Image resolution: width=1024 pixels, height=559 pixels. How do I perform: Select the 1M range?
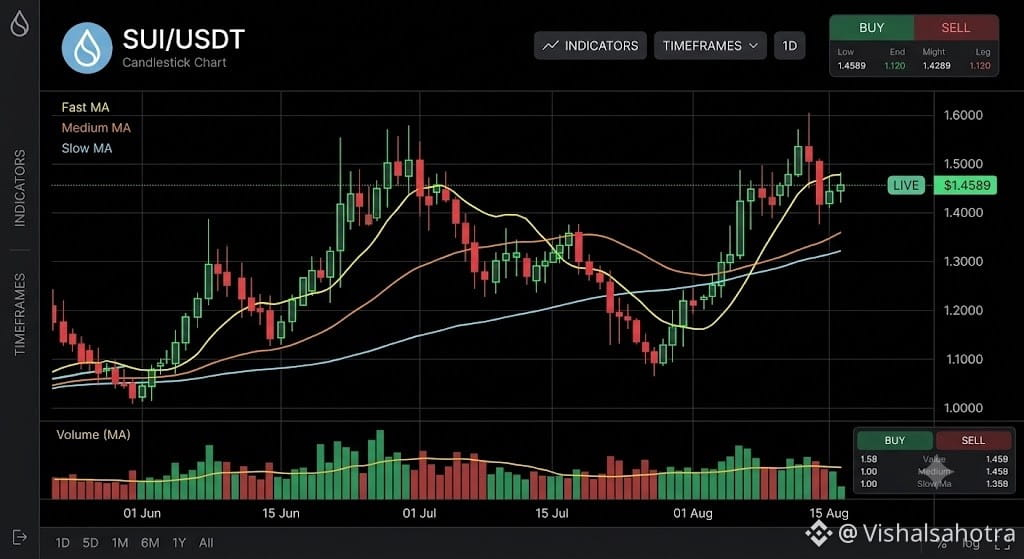120,543
